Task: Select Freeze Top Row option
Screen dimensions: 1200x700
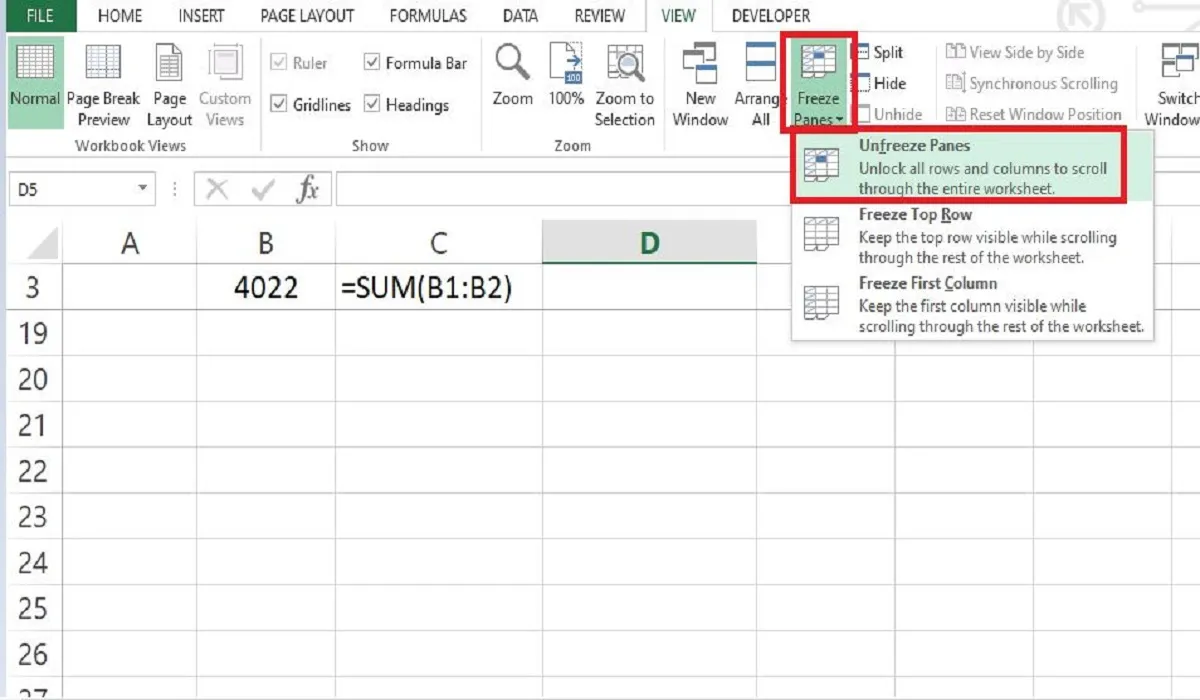Action: click(x=972, y=236)
